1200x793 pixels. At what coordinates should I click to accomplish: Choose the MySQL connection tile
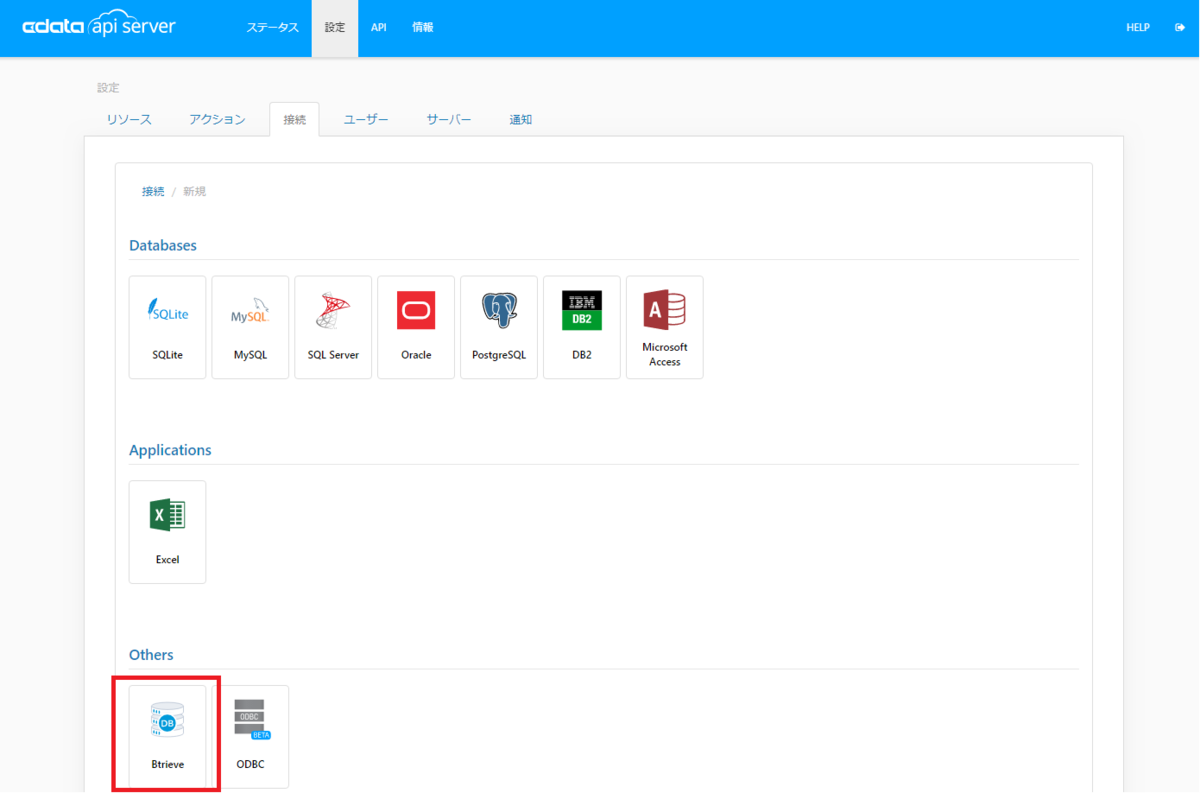coord(250,327)
